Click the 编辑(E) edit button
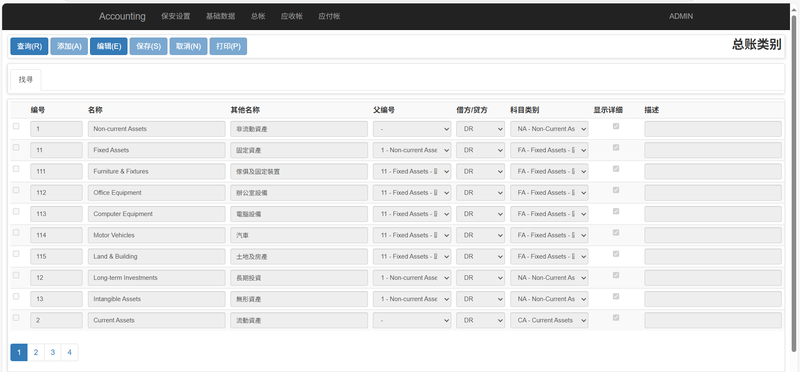Screen dimensions: 800x372 pyautogui.click(x=109, y=46)
